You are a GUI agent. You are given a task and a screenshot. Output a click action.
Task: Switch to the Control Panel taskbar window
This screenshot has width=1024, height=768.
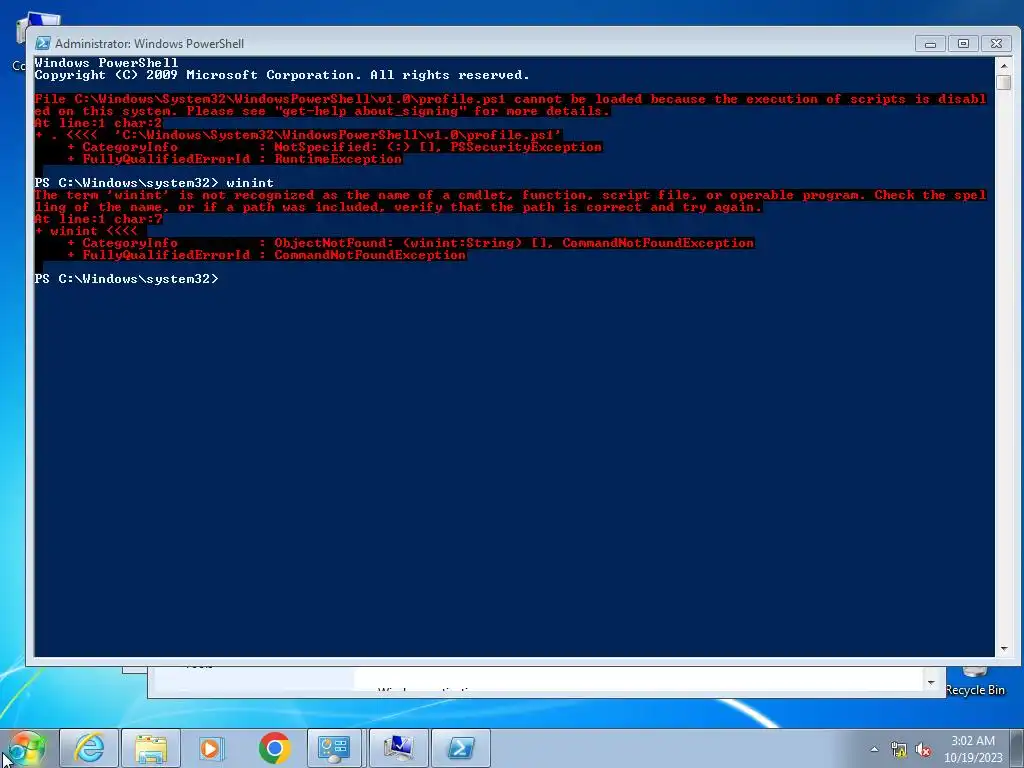(334, 748)
